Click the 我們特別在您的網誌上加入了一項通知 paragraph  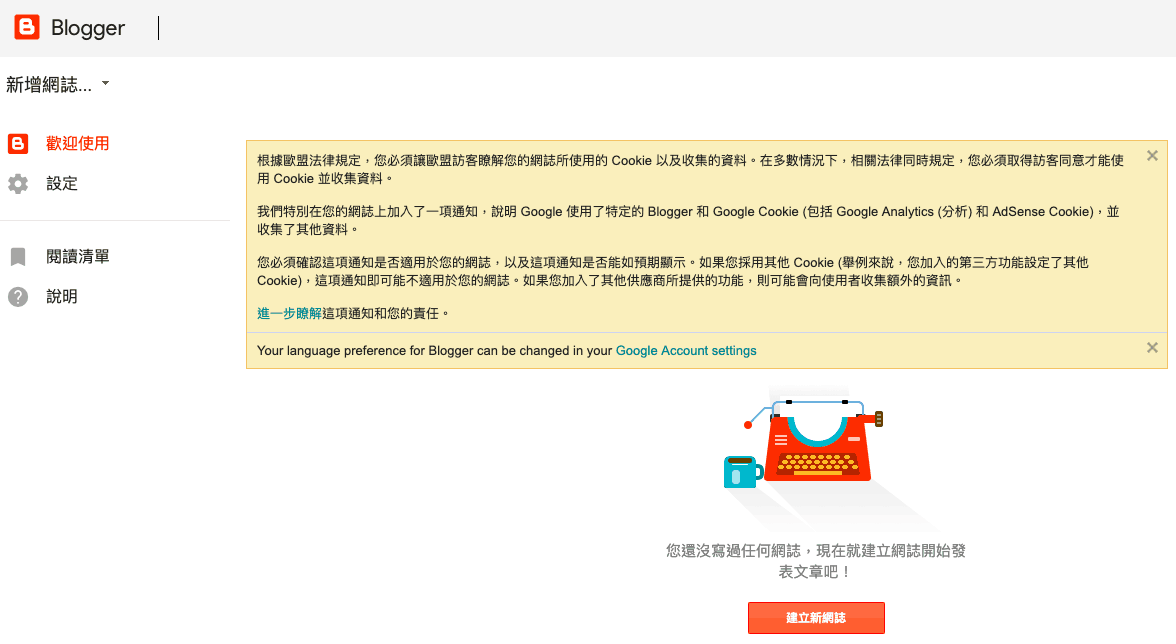pyautogui.click(x=688, y=220)
